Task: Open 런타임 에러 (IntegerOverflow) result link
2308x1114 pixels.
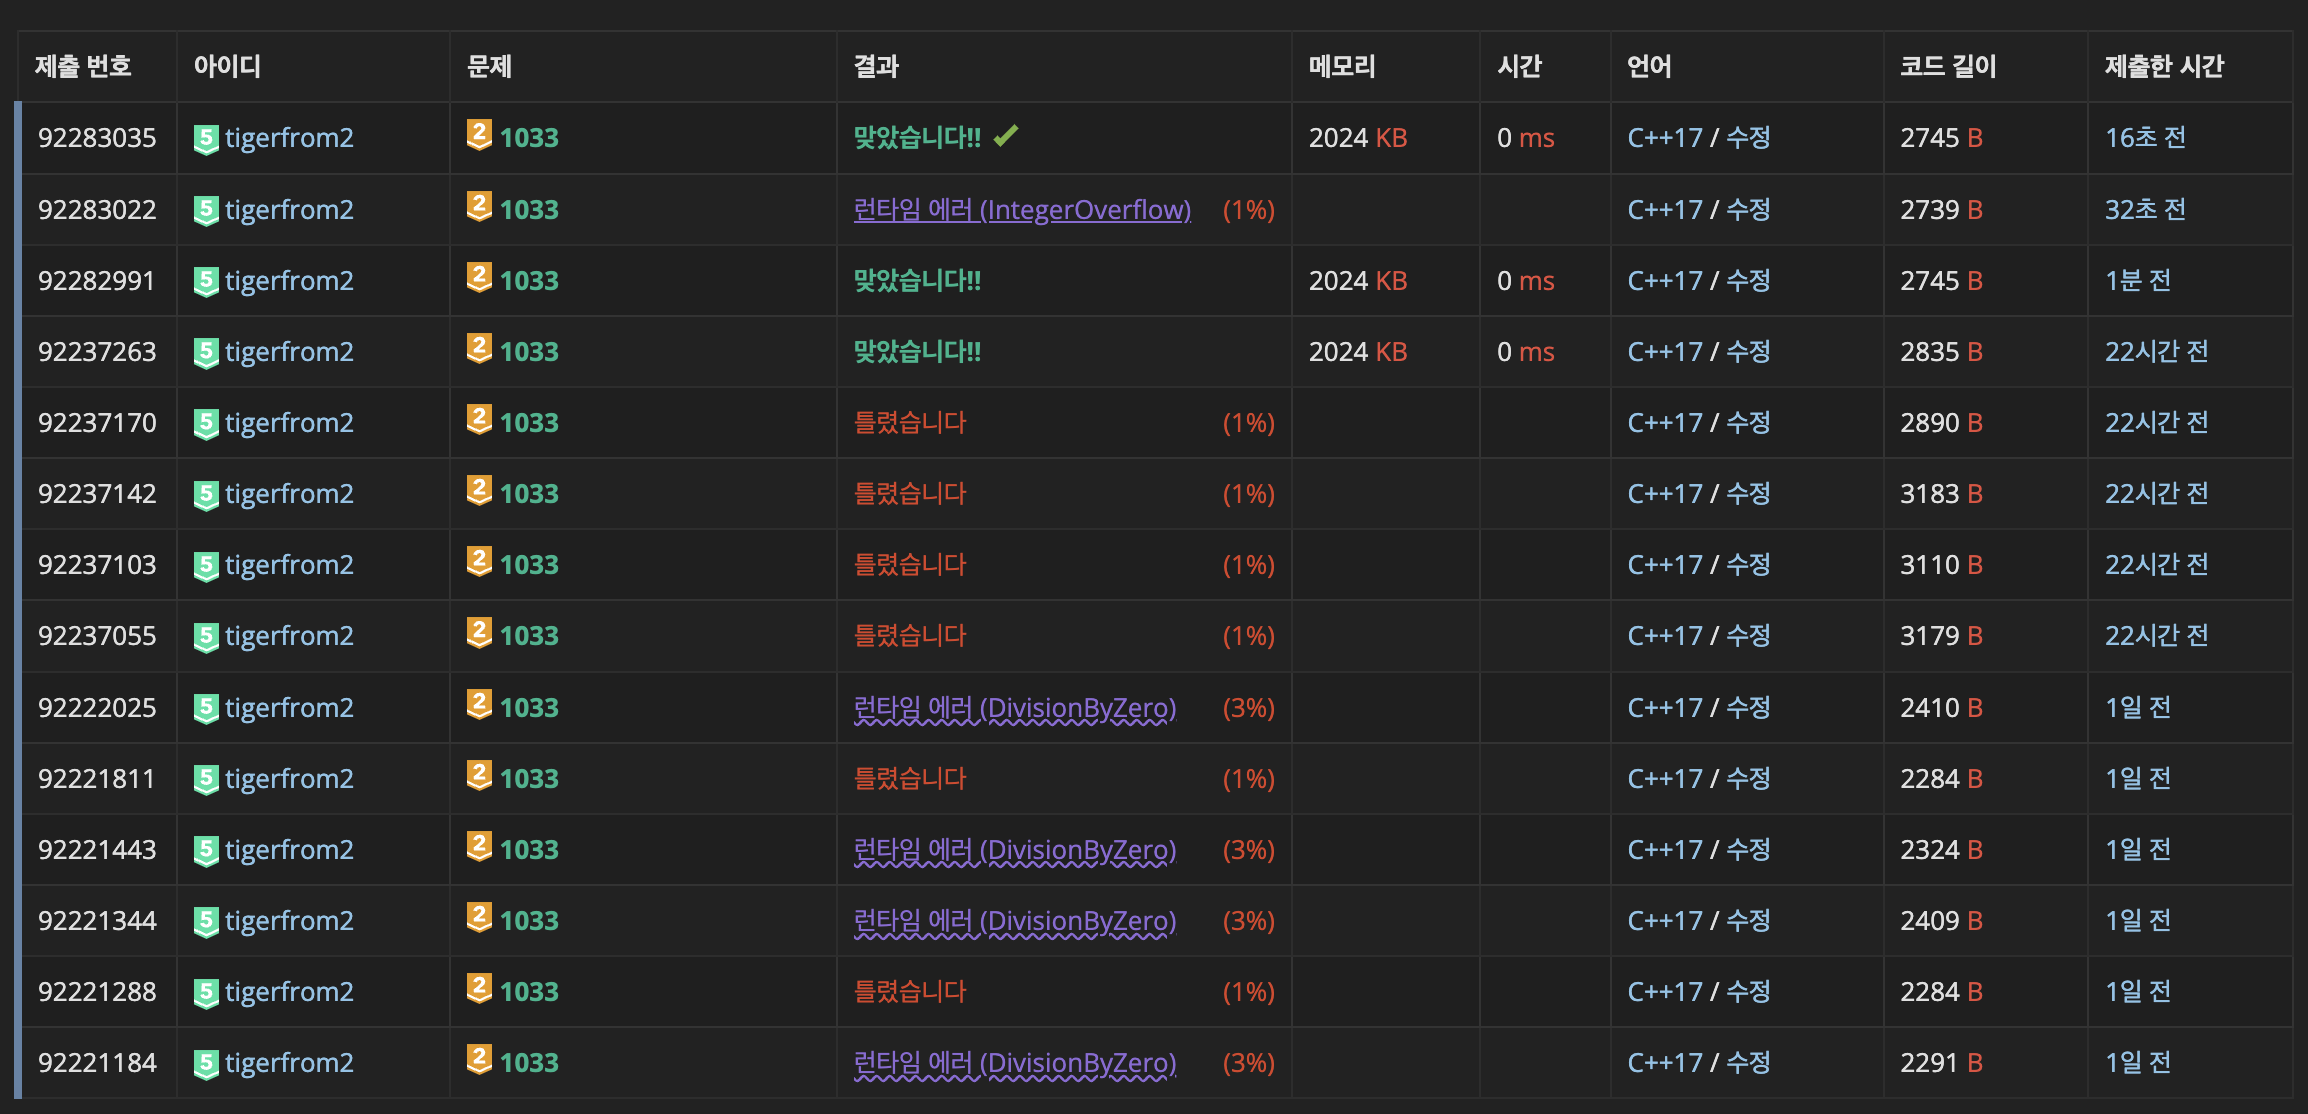Action: (1021, 210)
